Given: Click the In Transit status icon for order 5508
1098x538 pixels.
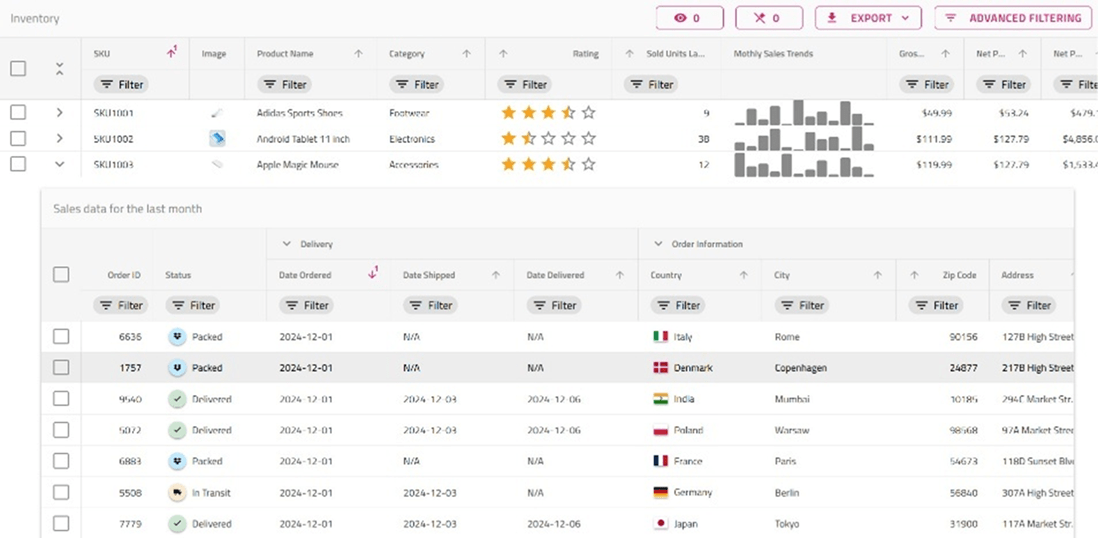Looking at the screenshot, I should click(177, 492).
